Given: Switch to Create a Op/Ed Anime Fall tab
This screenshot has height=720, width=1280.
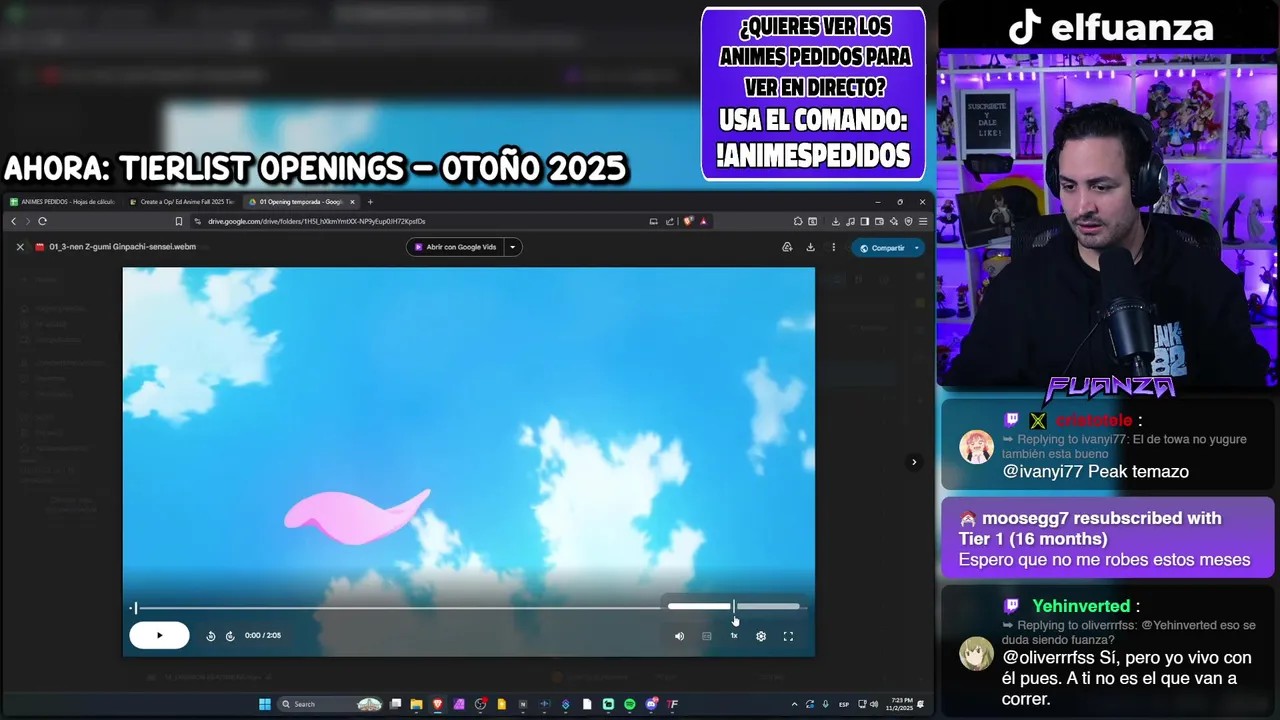Looking at the screenshot, I should click(x=182, y=202).
